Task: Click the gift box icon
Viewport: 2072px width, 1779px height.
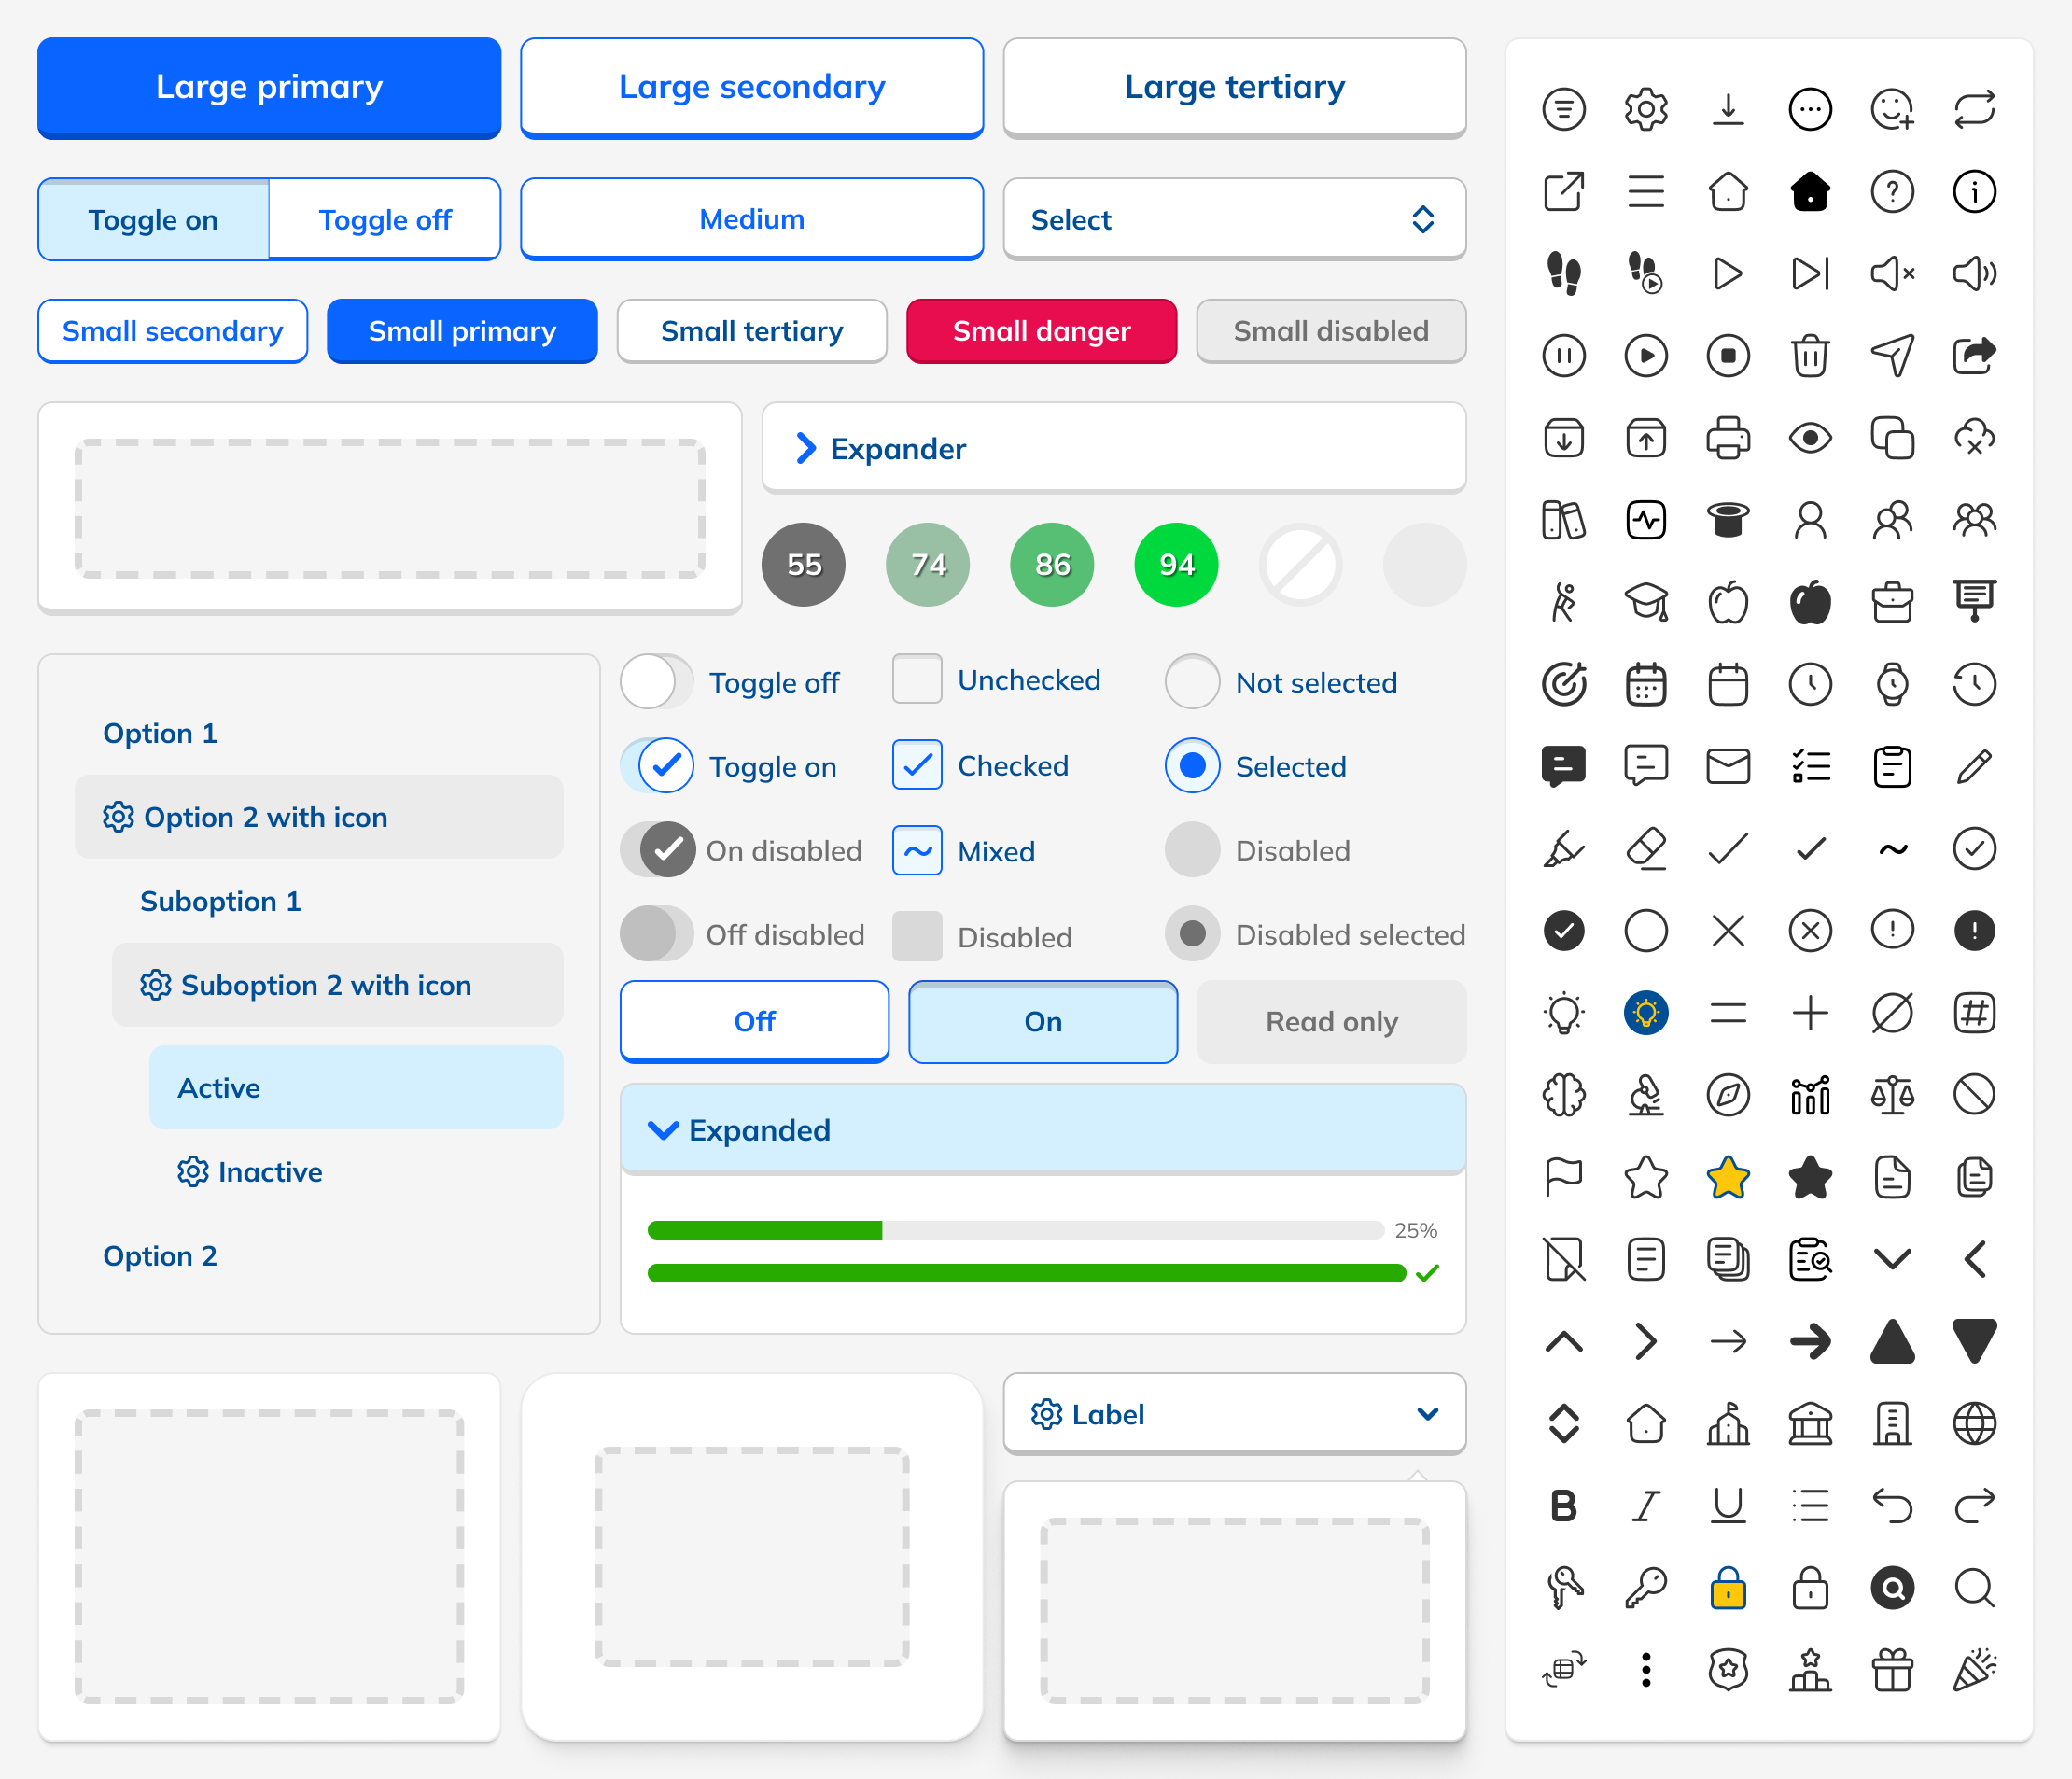Action: pyautogui.click(x=1891, y=1670)
